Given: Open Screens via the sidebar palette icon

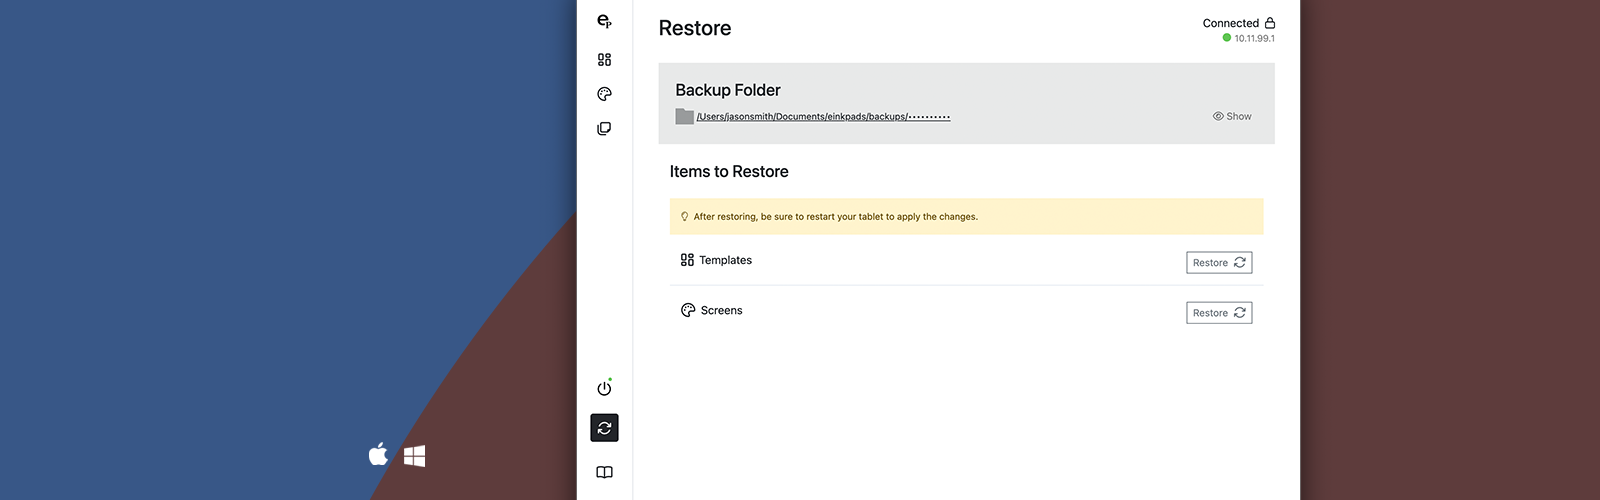Looking at the screenshot, I should 604,94.
